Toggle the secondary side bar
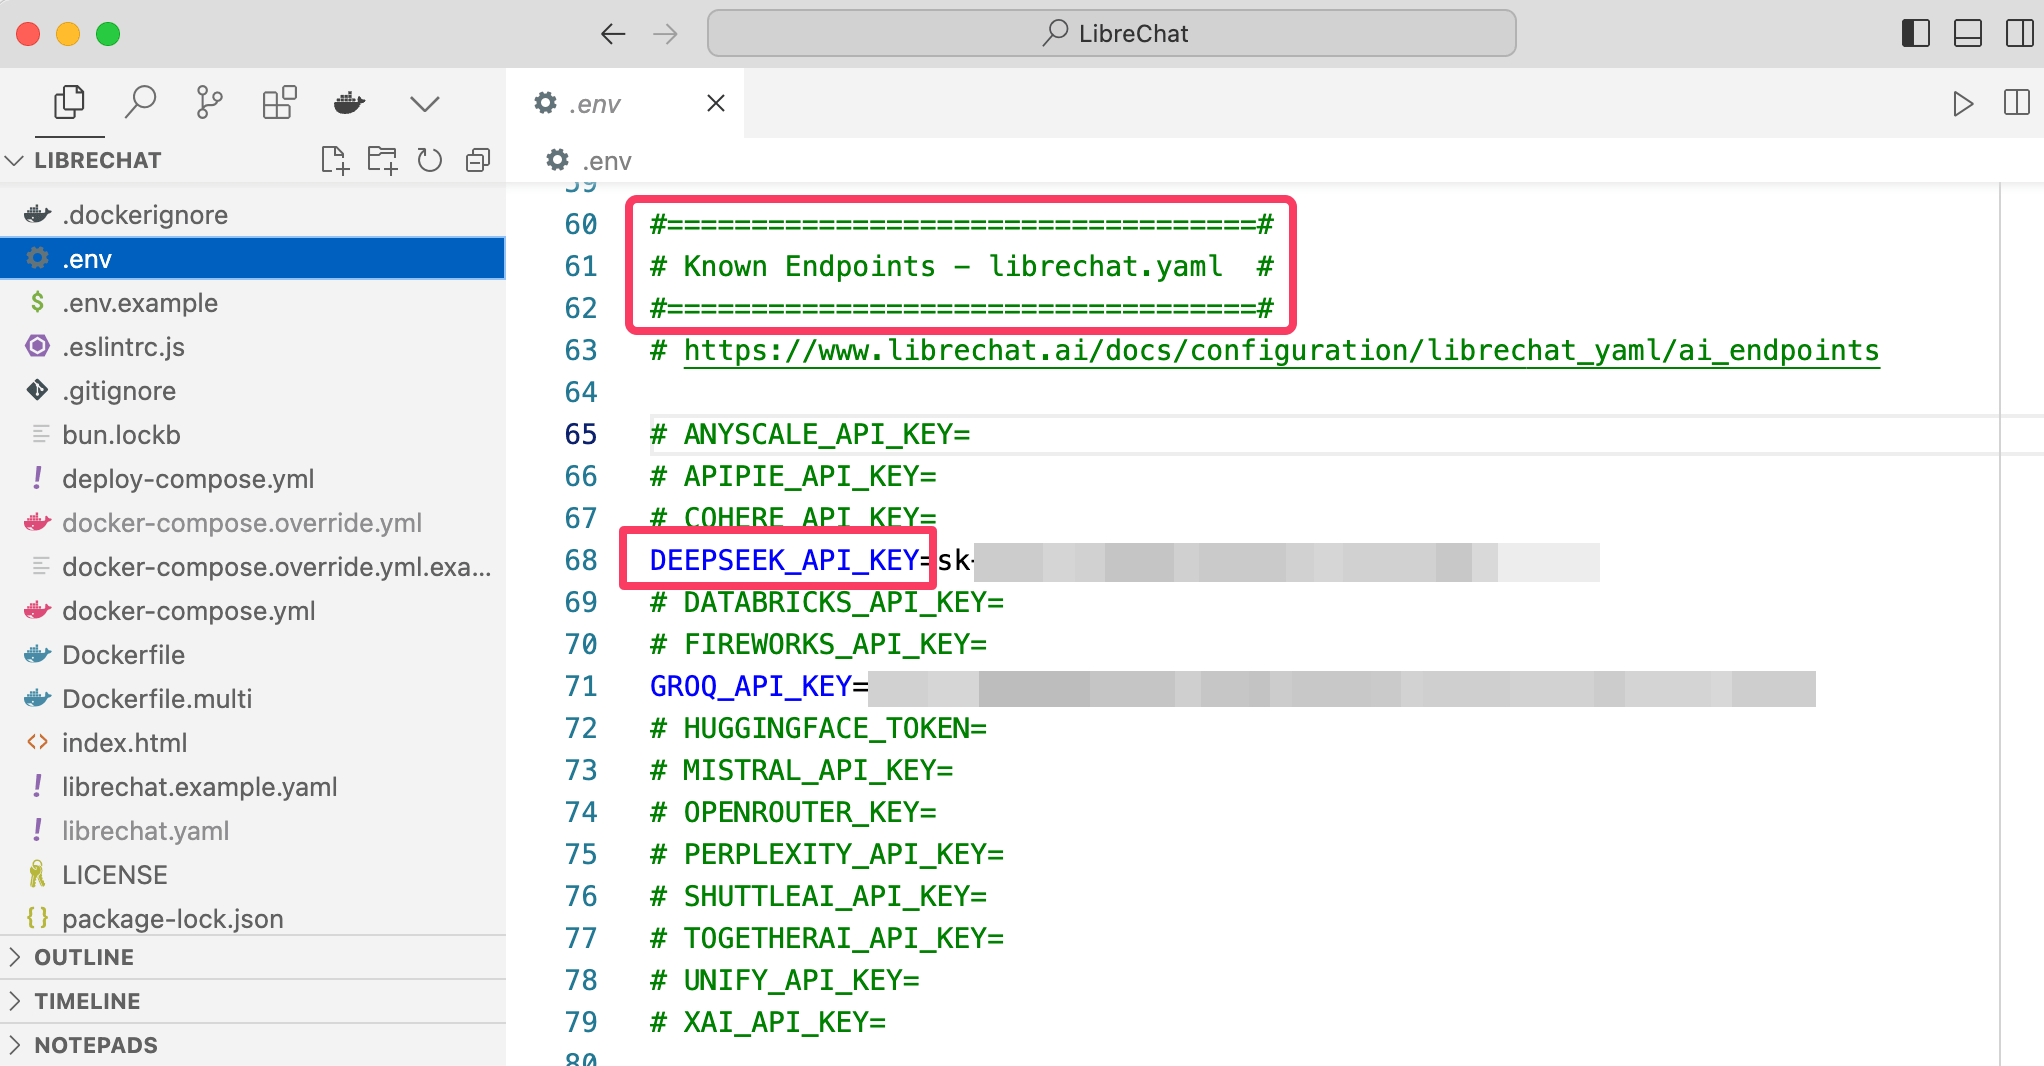This screenshot has width=2044, height=1066. coord(2019,34)
